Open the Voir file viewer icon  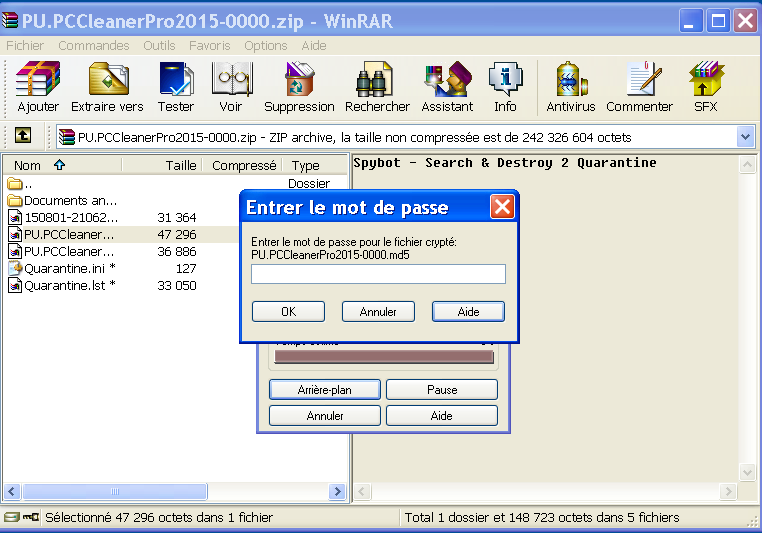232,79
